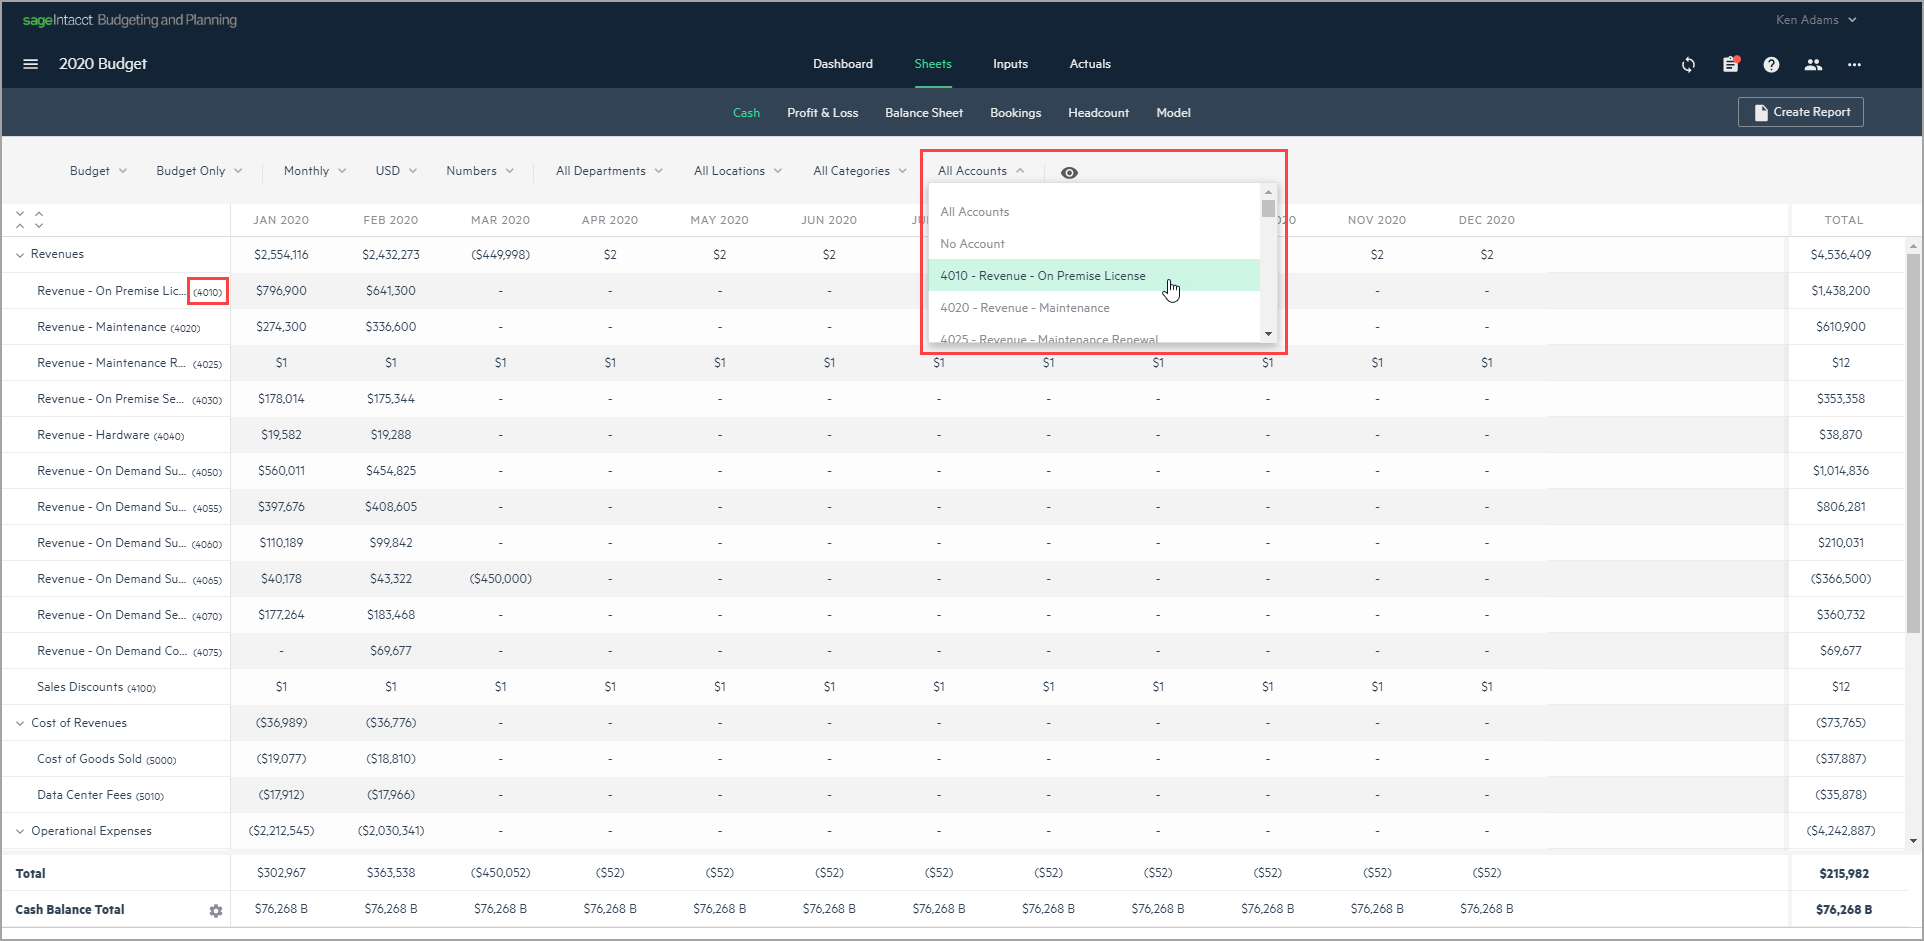Collapse all rows arrows icon
The height and width of the screenshot is (941, 1924).
(20, 219)
